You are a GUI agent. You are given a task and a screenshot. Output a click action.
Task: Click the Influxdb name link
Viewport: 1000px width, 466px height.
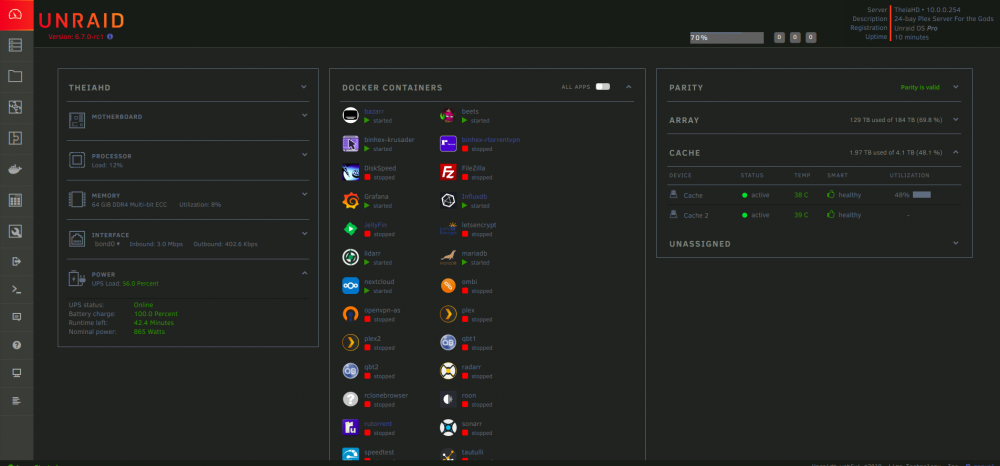(x=474, y=196)
